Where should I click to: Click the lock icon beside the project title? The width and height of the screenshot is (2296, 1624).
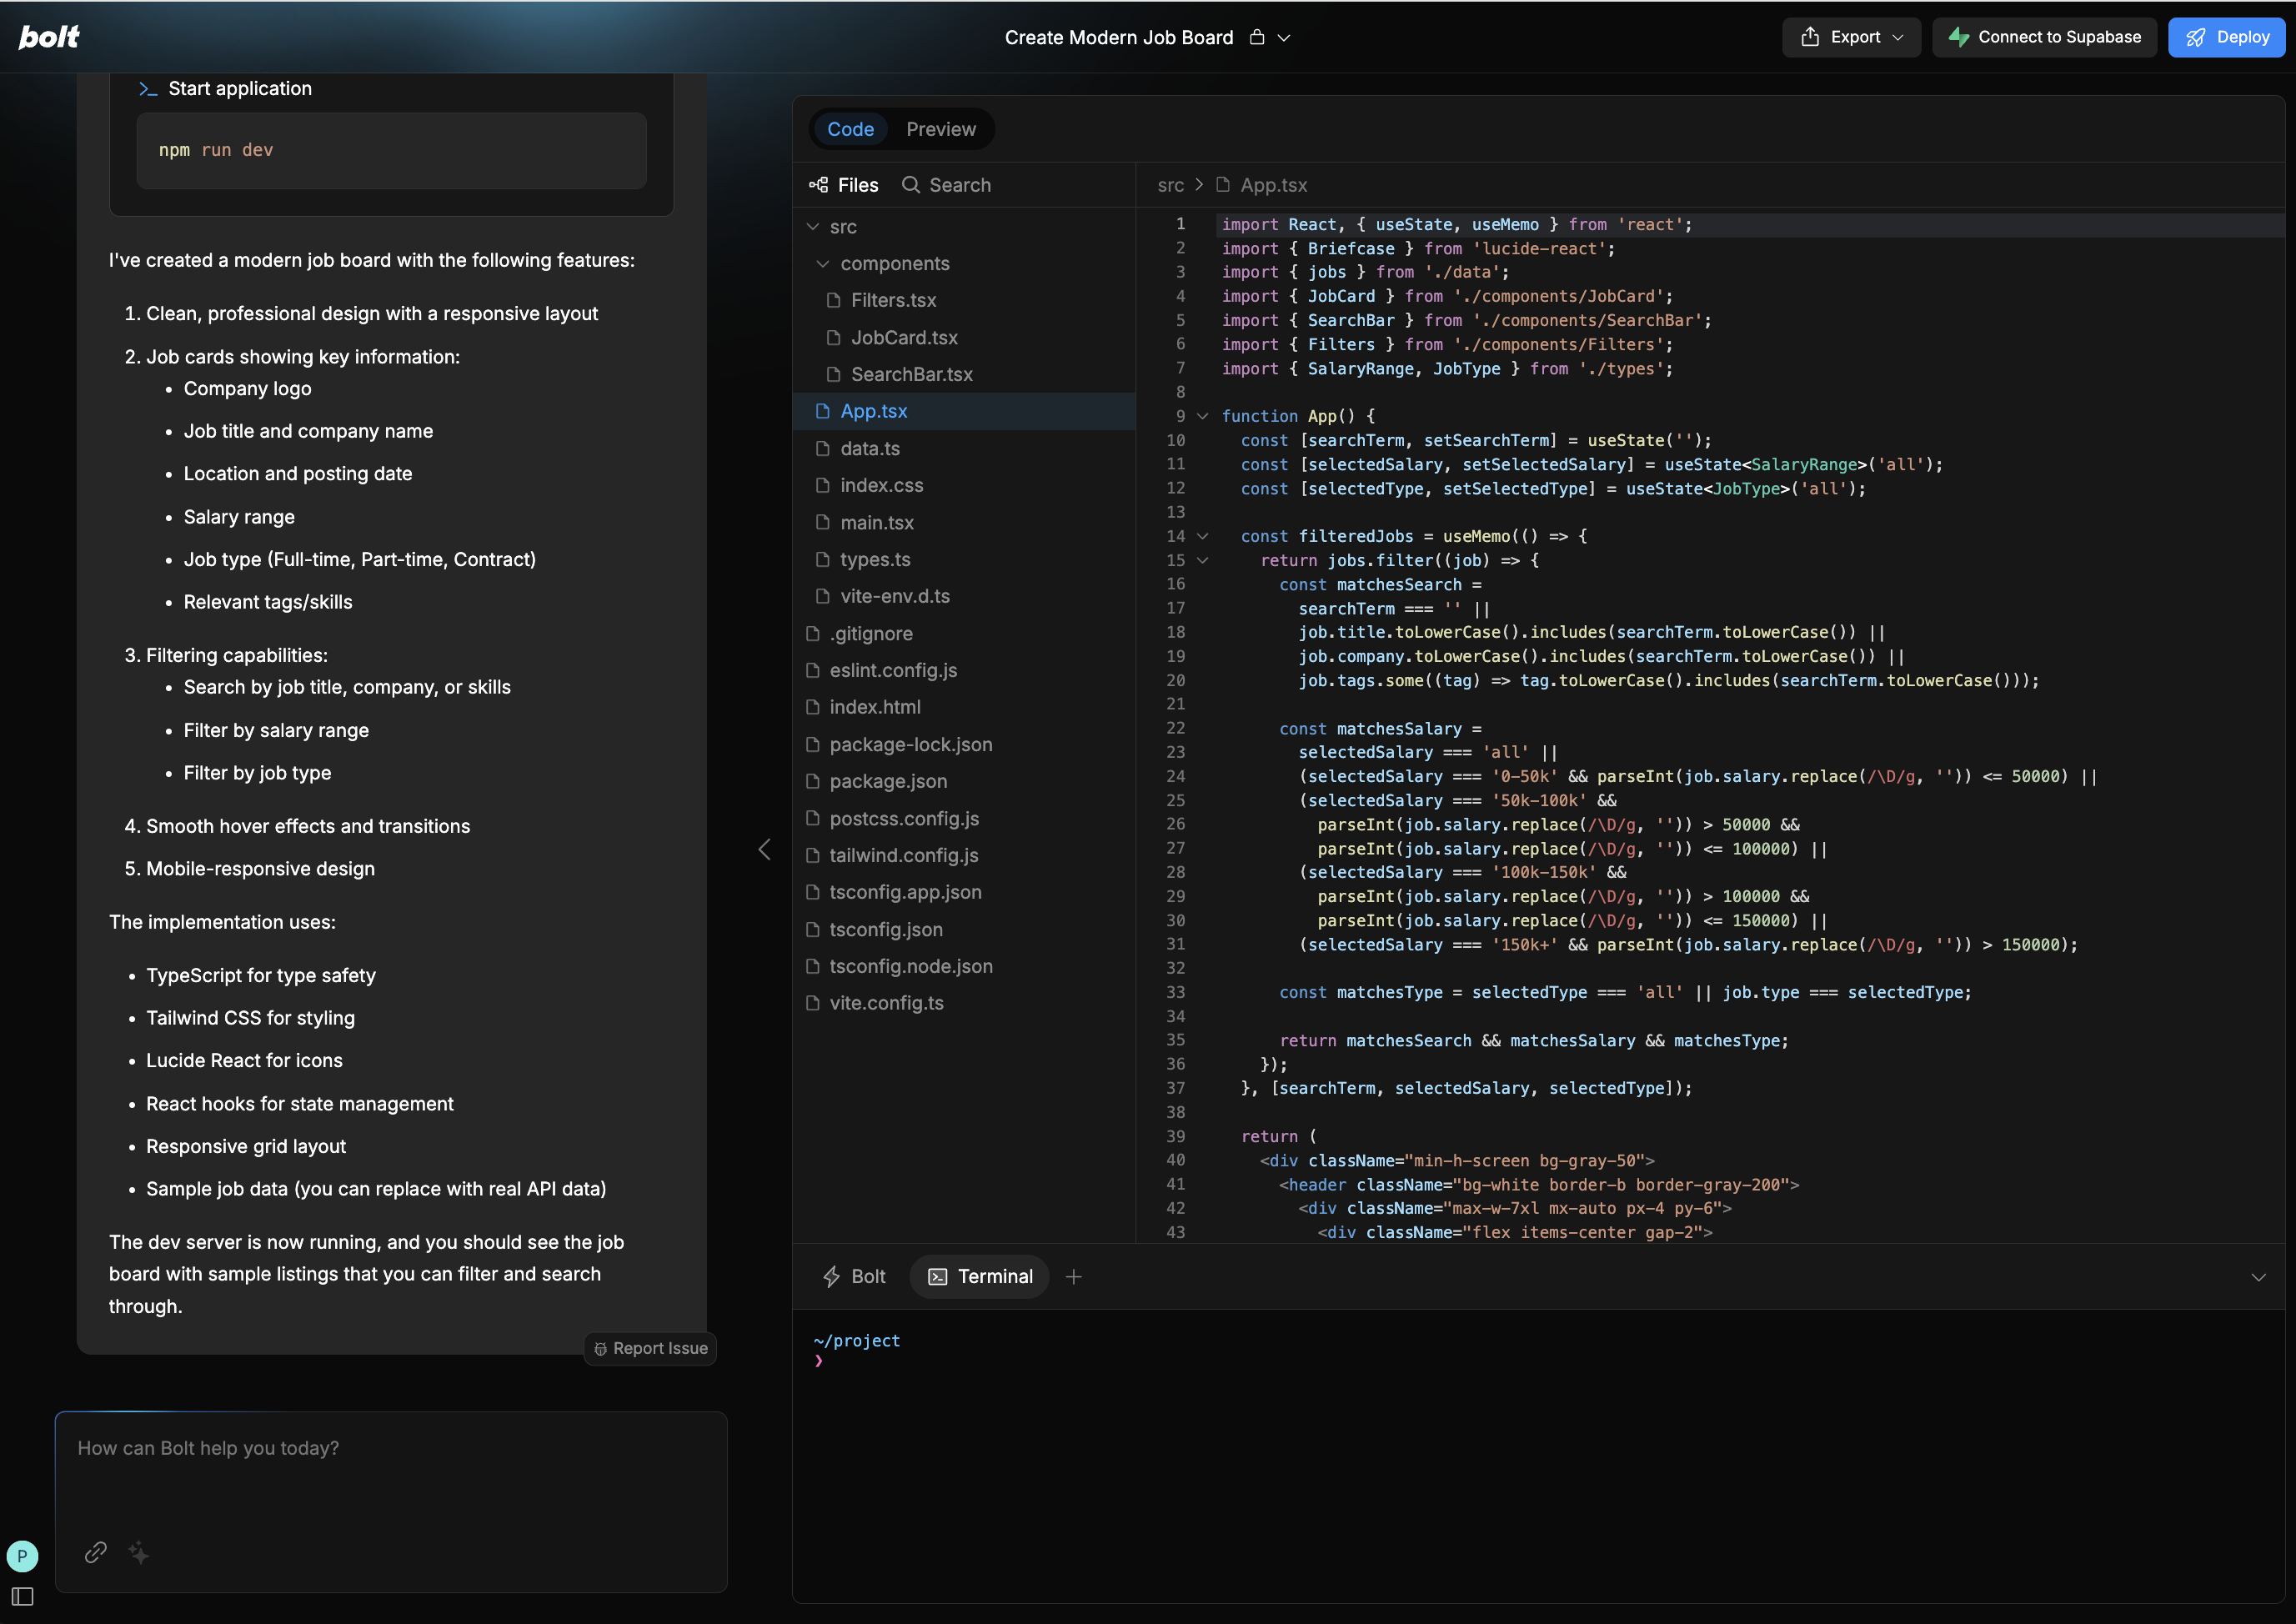click(x=1256, y=37)
